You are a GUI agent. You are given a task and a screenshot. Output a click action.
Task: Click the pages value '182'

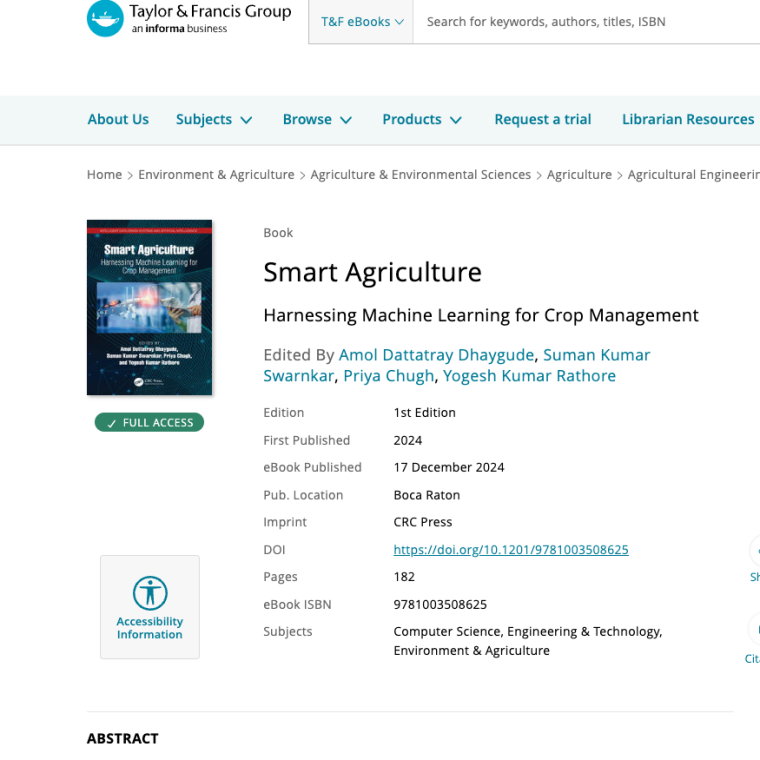pyautogui.click(x=404, y=577)
